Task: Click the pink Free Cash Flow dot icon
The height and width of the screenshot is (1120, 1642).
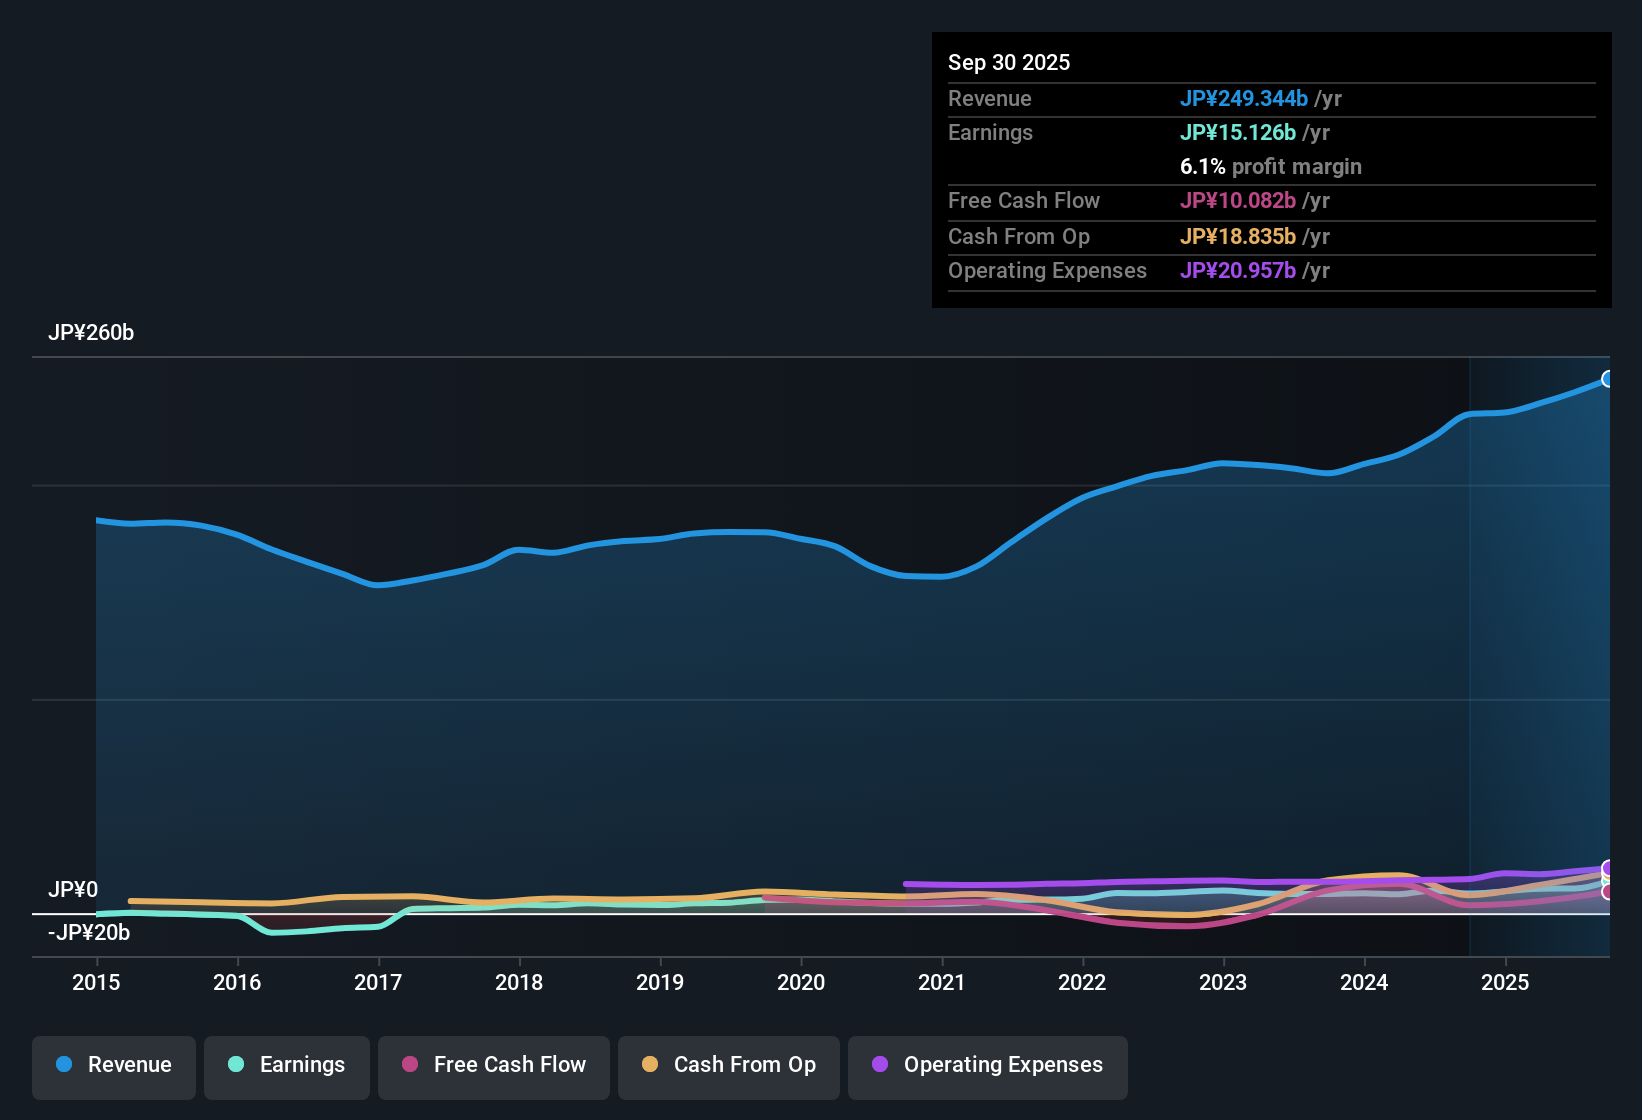Action: [409, 1066]
